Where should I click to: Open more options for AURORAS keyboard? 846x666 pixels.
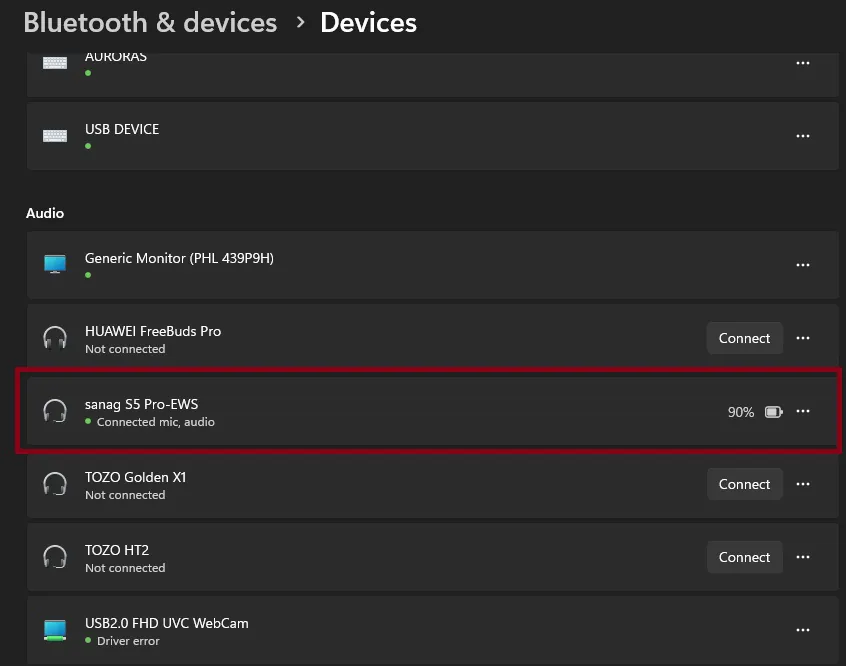(802, 63)
